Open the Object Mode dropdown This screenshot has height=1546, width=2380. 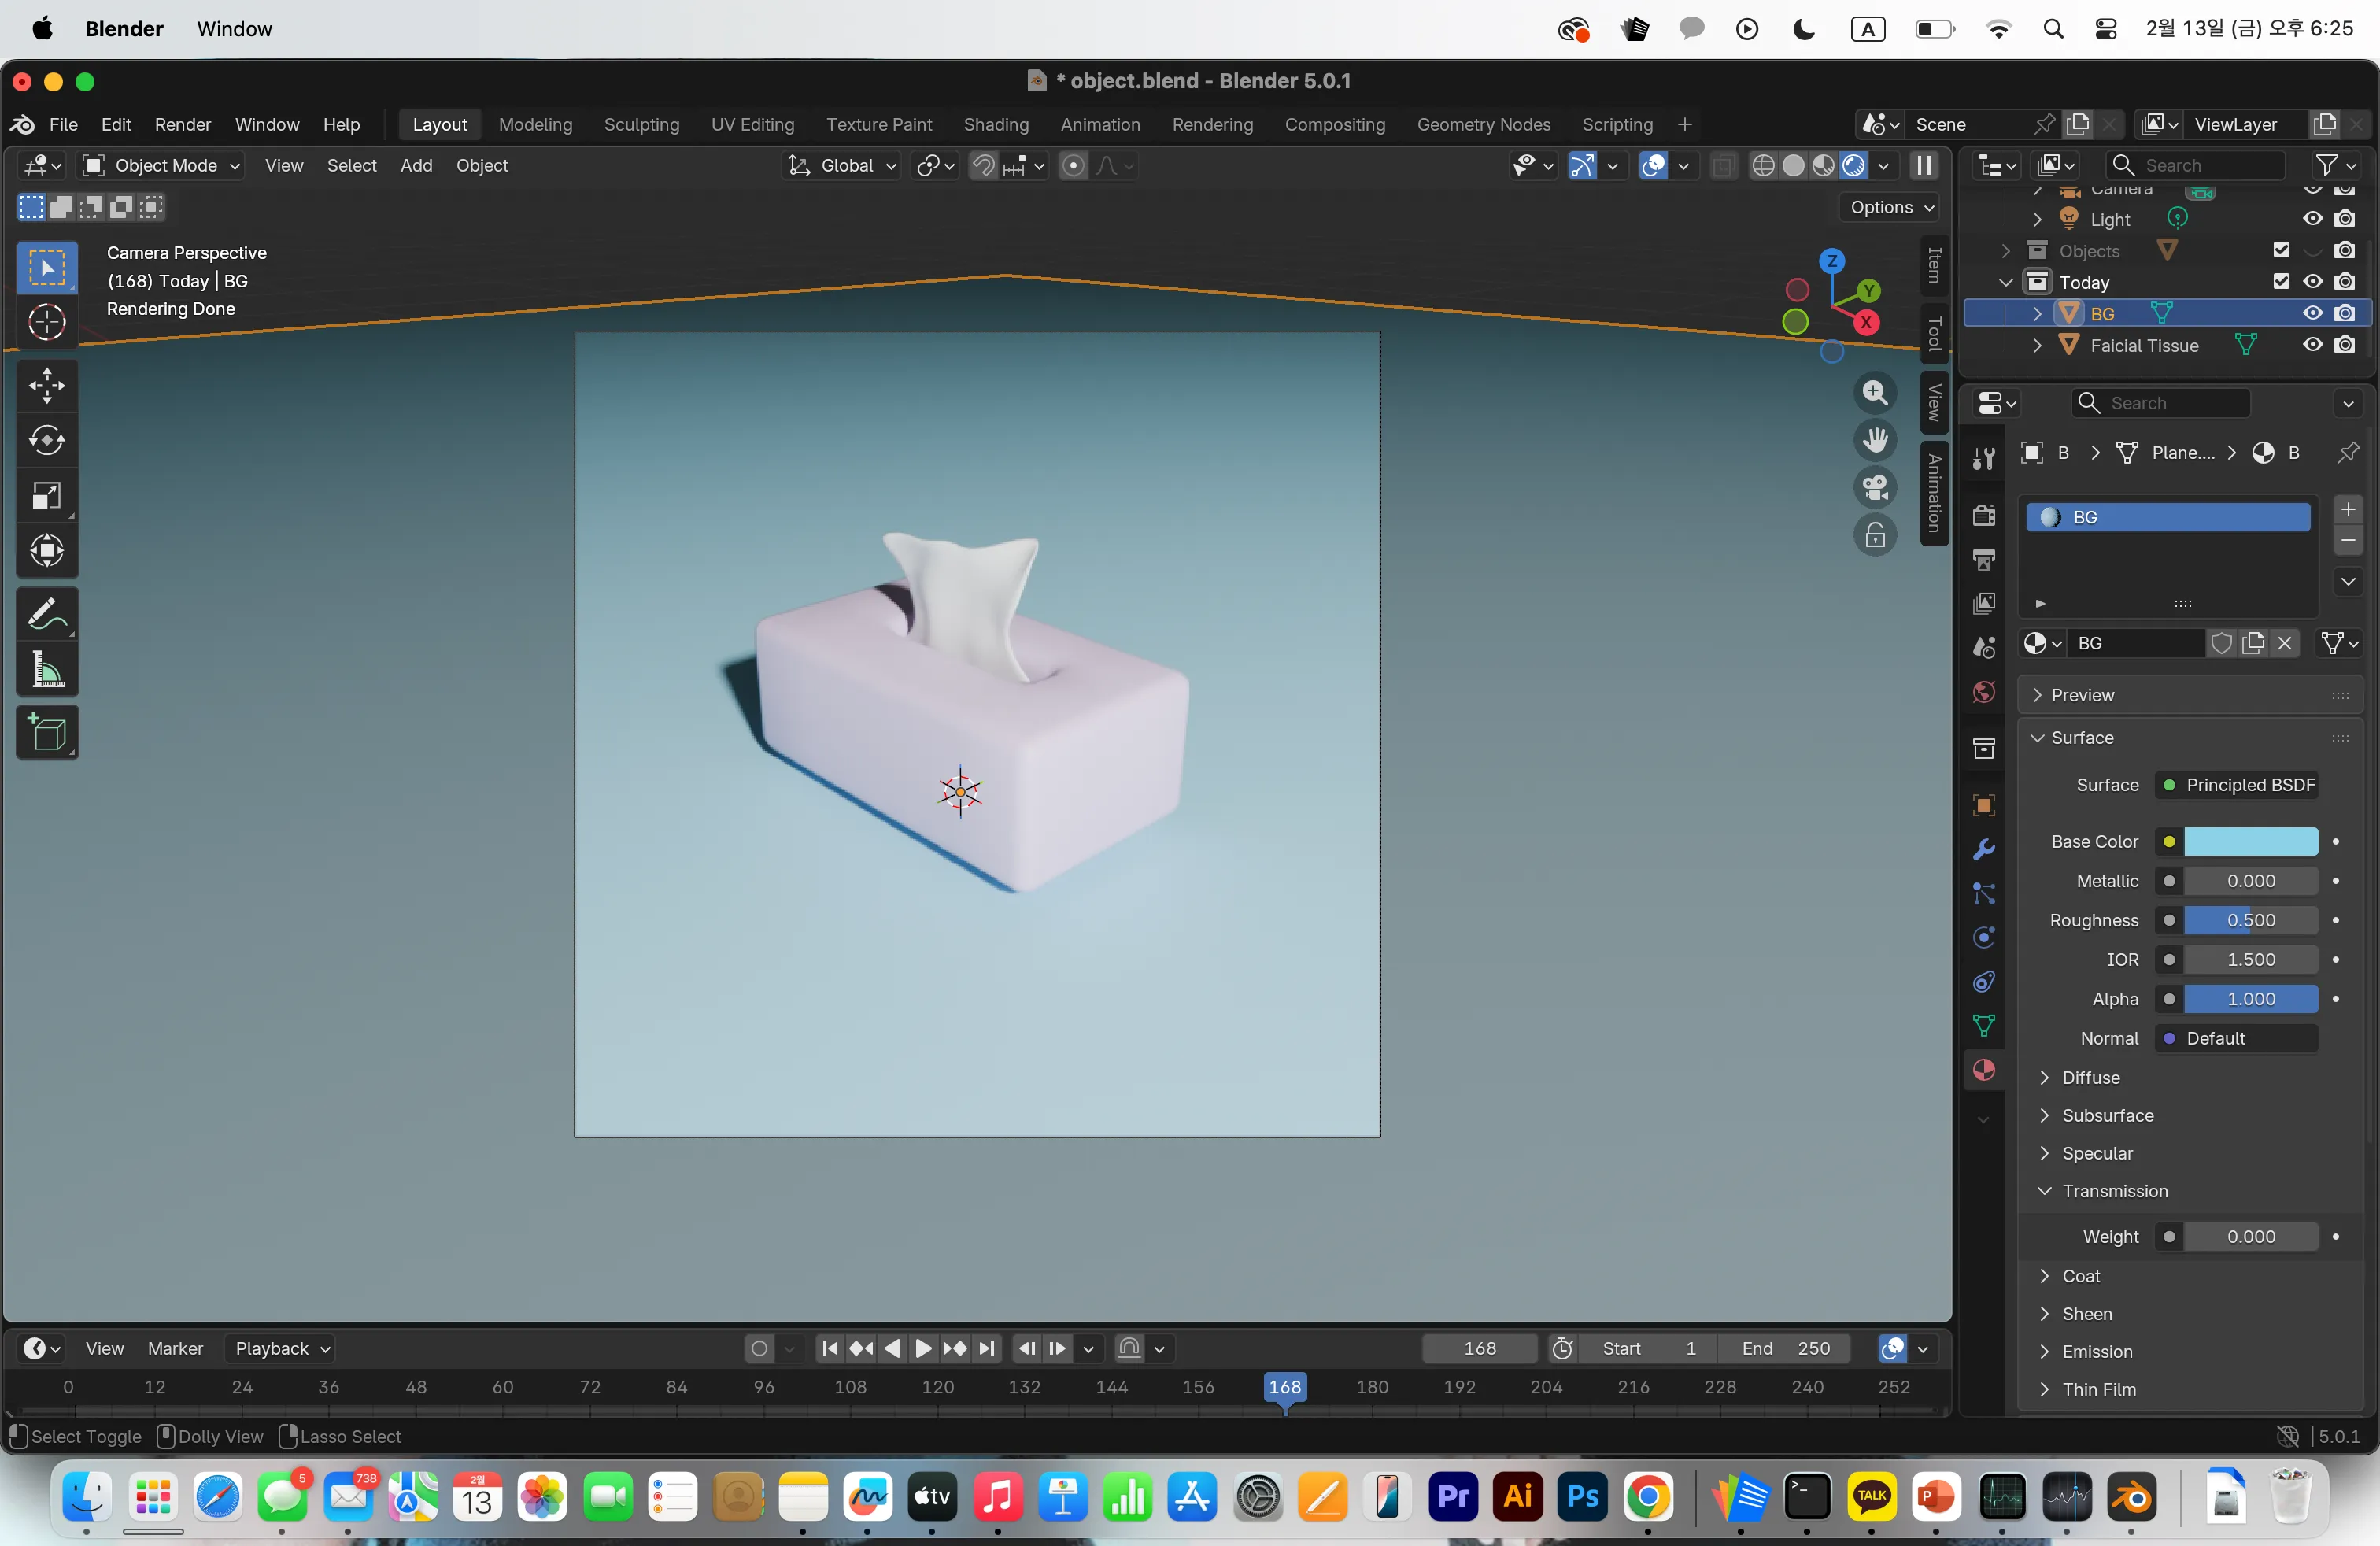164,166
